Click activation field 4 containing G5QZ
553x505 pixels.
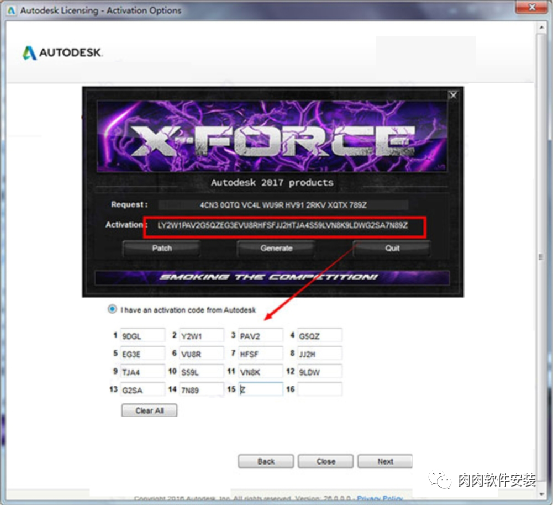point(320,335)
